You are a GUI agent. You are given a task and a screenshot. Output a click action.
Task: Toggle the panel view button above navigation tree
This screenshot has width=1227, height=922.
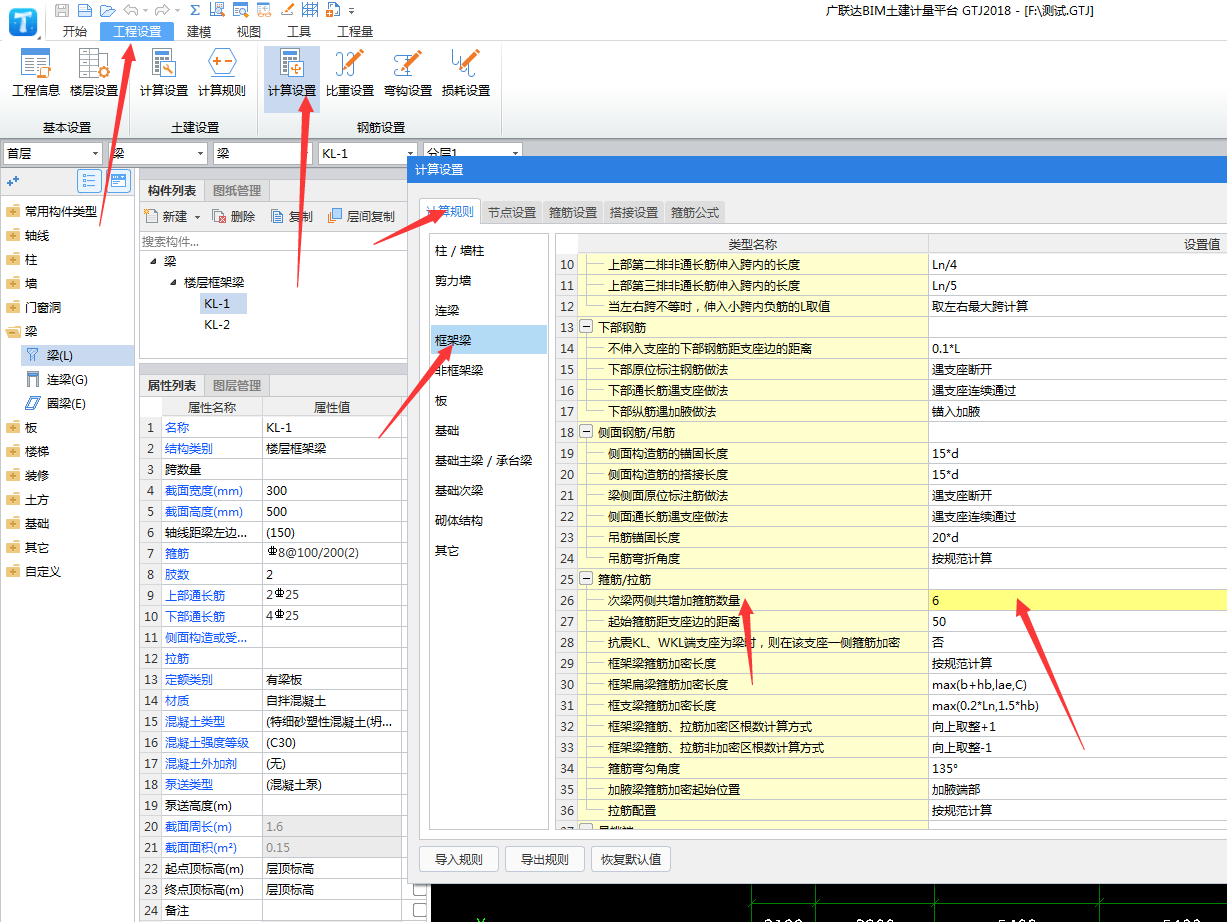click(119, 181)
